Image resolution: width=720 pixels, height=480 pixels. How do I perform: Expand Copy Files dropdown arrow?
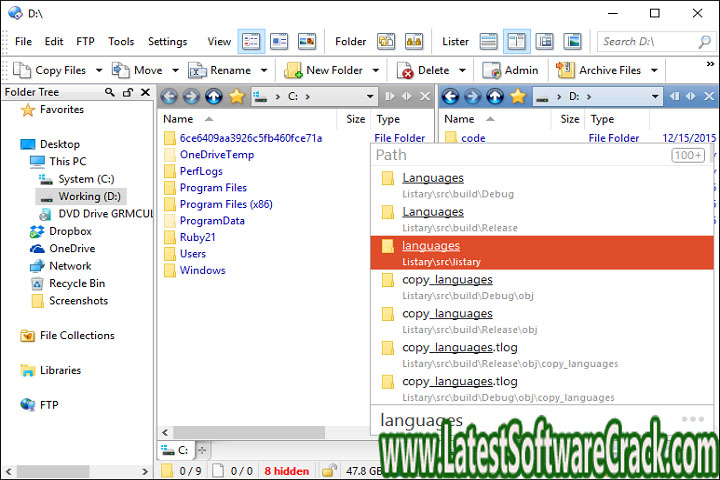click(x=99, y=71)
